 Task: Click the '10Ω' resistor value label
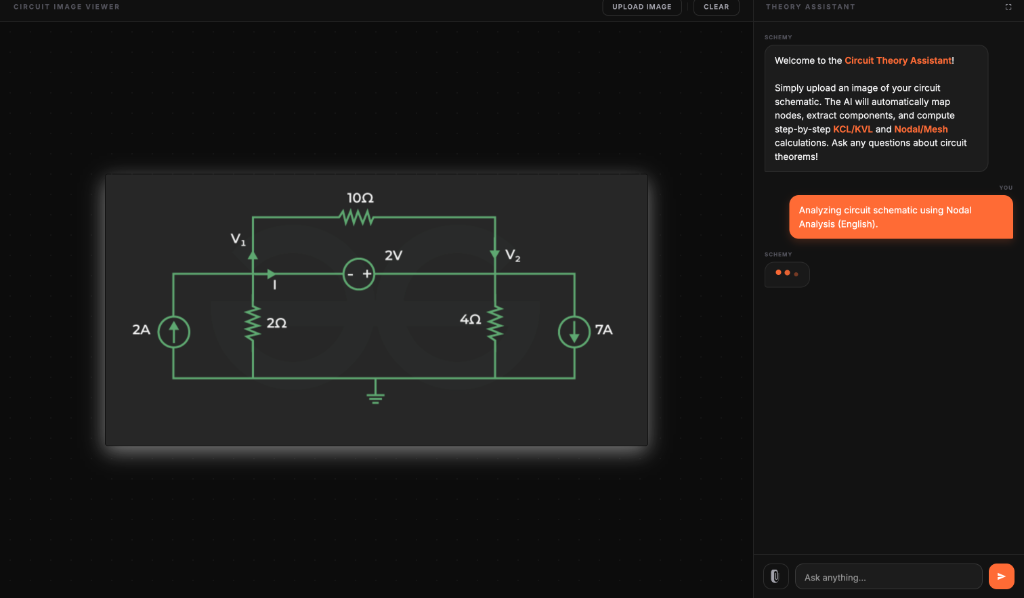360,198
